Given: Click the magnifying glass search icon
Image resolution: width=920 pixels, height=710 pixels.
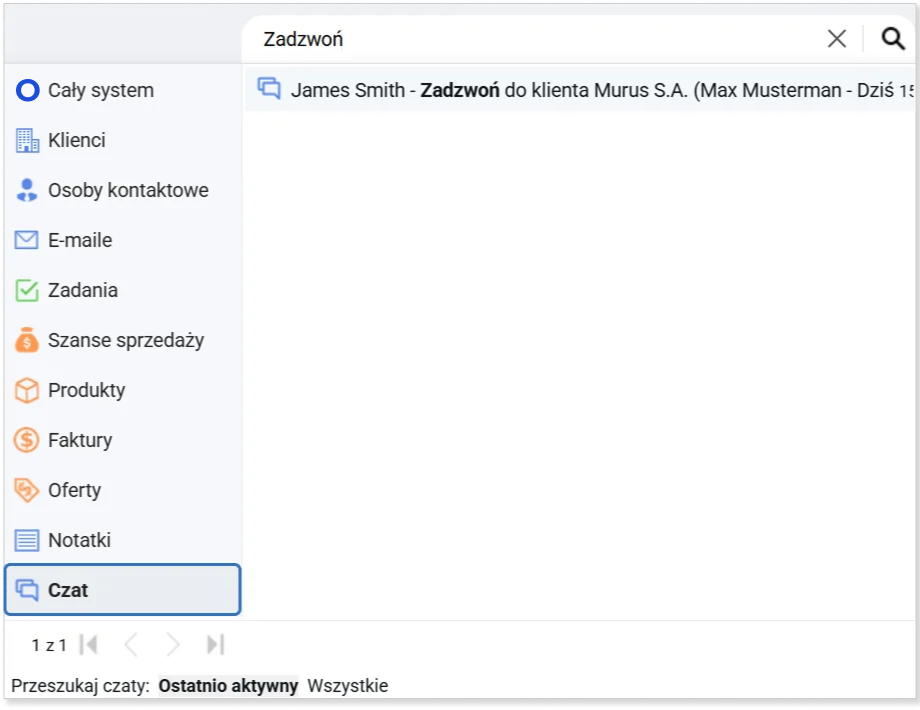Looking at the screenshot, I should (x=892, y=39).
